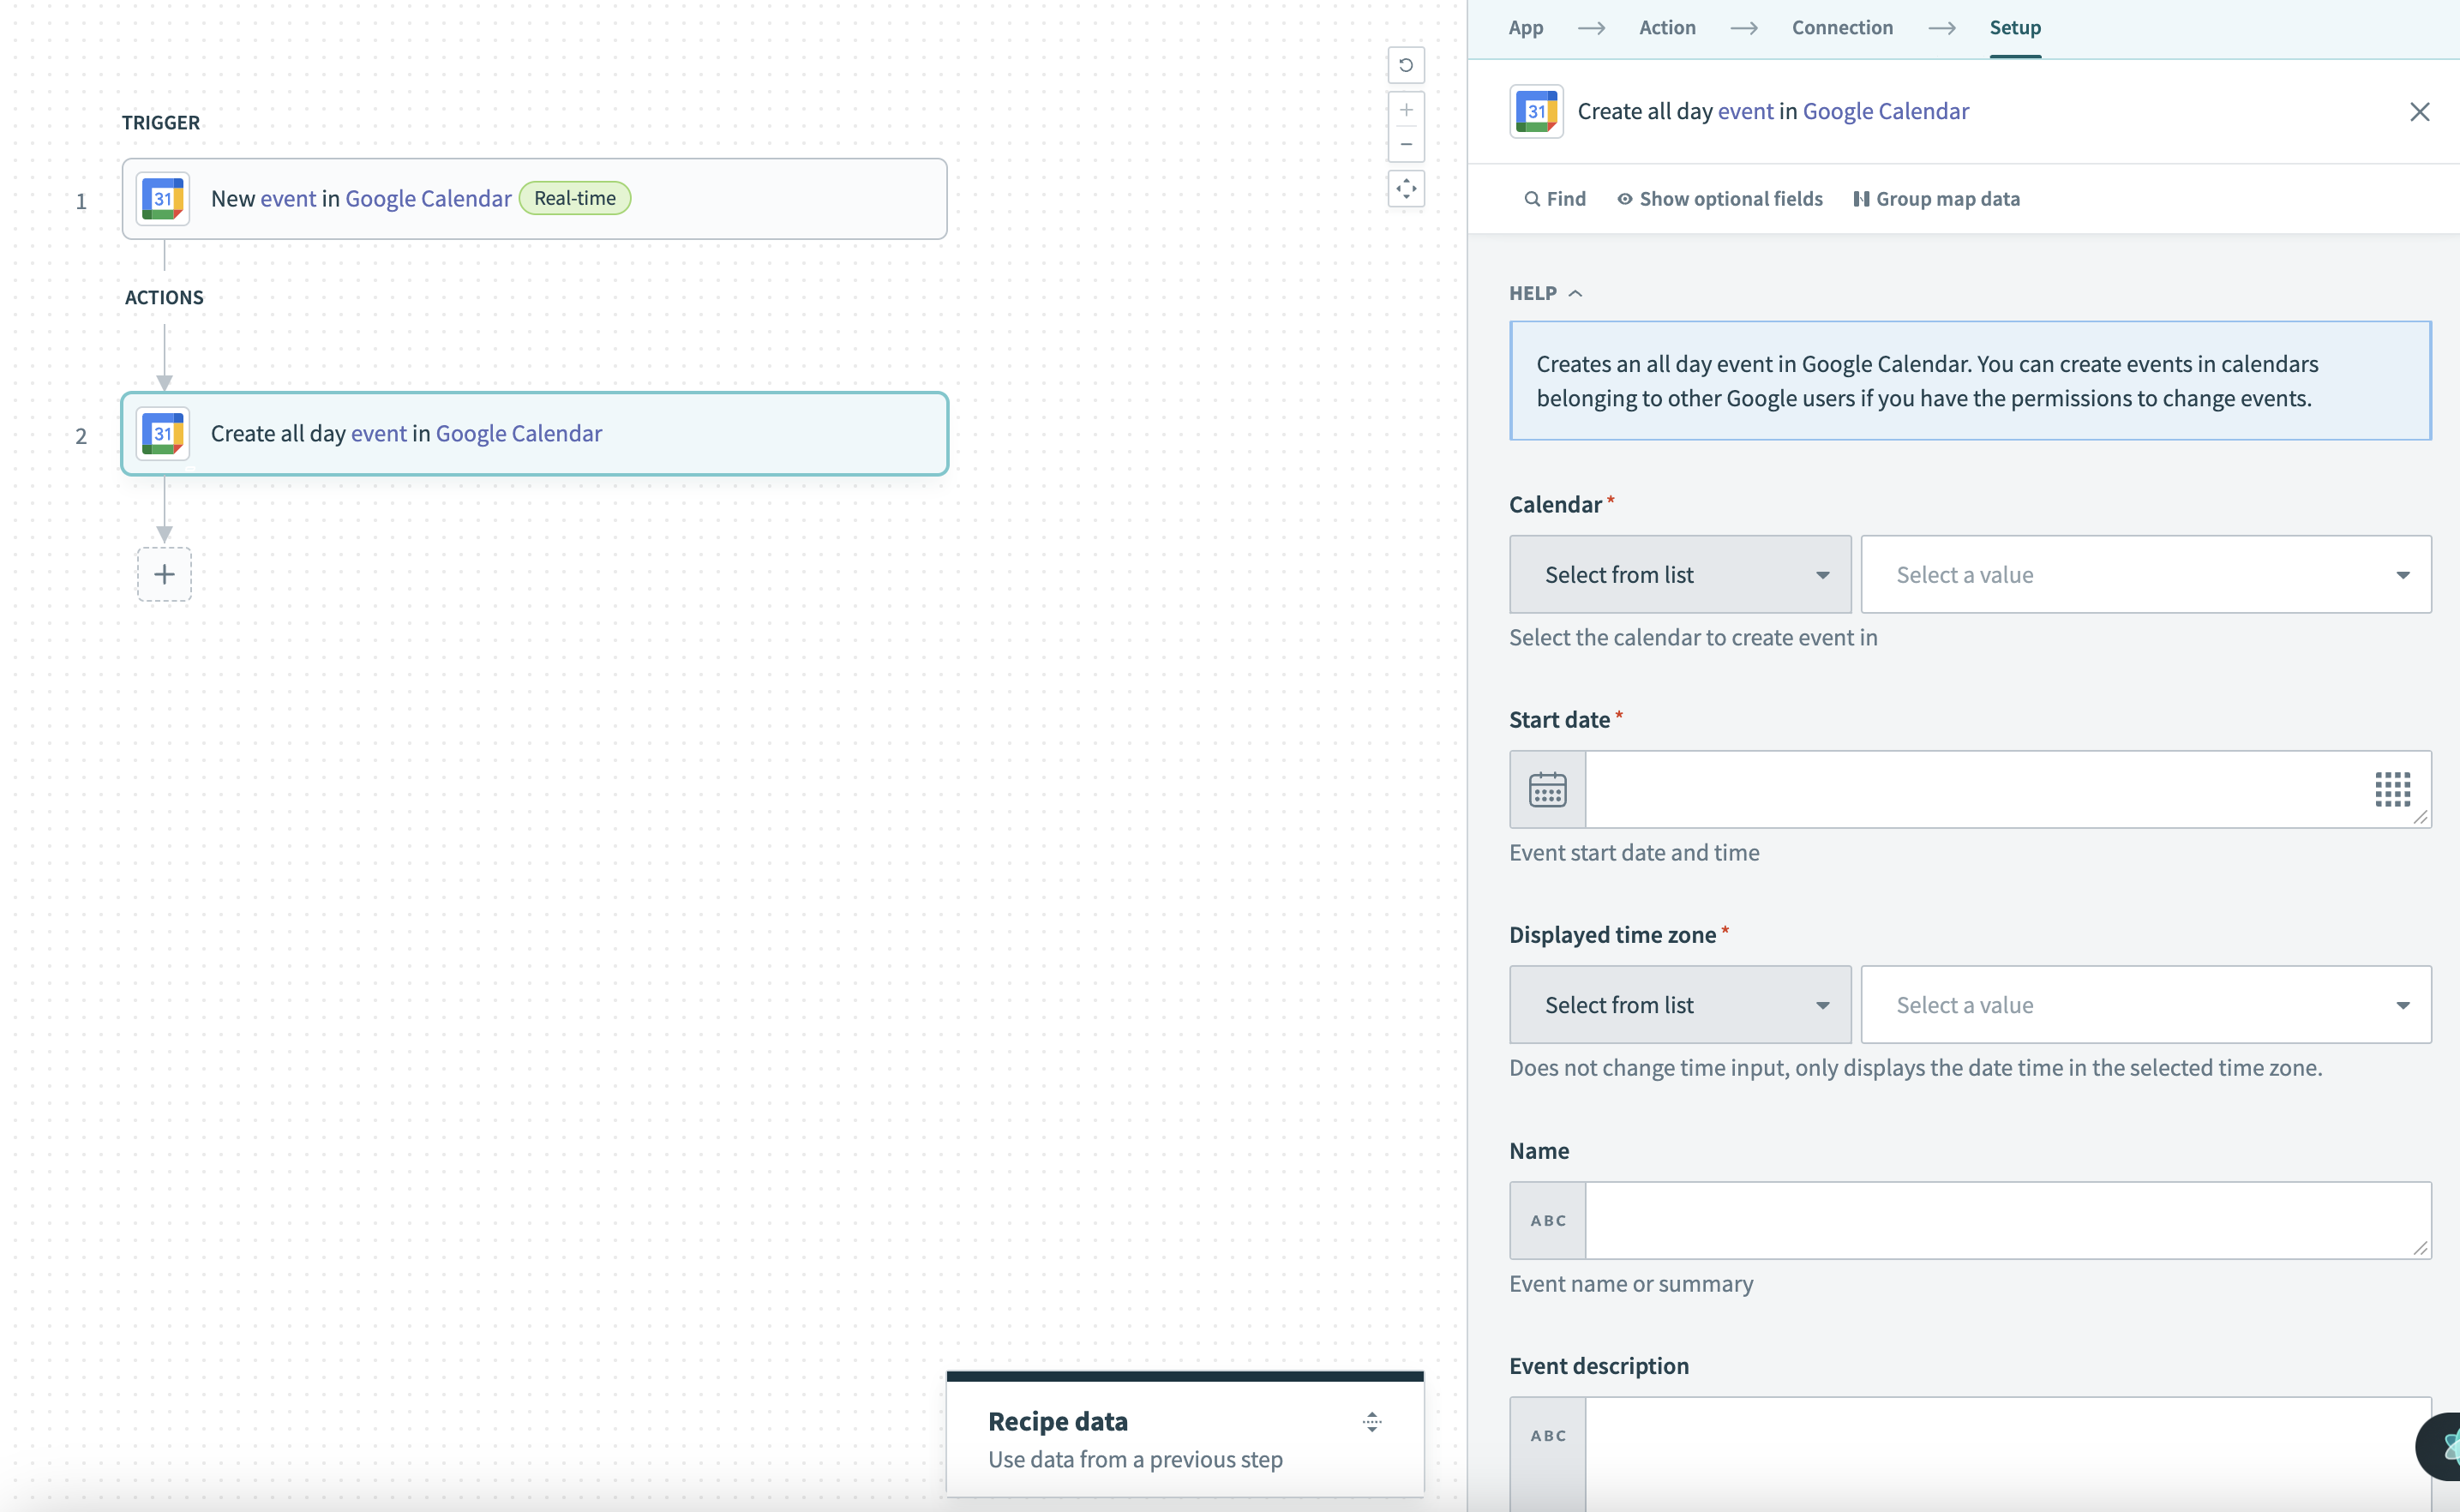Click 'Event start date and time' hint

pyautogui.click(x=1634, y=852)
